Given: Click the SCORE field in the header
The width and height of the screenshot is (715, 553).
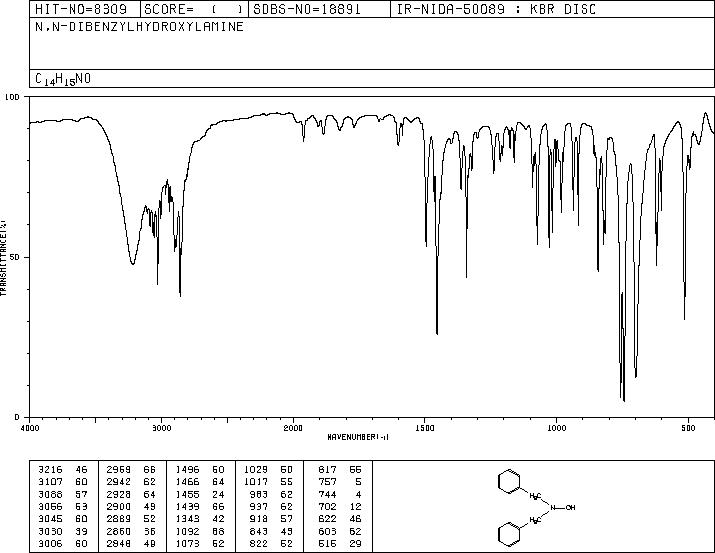Looking at the screenshot, I should (194, 9).
